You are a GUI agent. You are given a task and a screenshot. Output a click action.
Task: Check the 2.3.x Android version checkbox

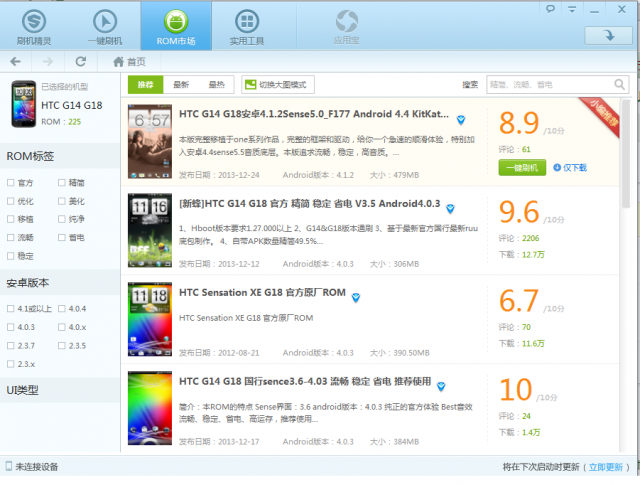click(x=11, y=364)
